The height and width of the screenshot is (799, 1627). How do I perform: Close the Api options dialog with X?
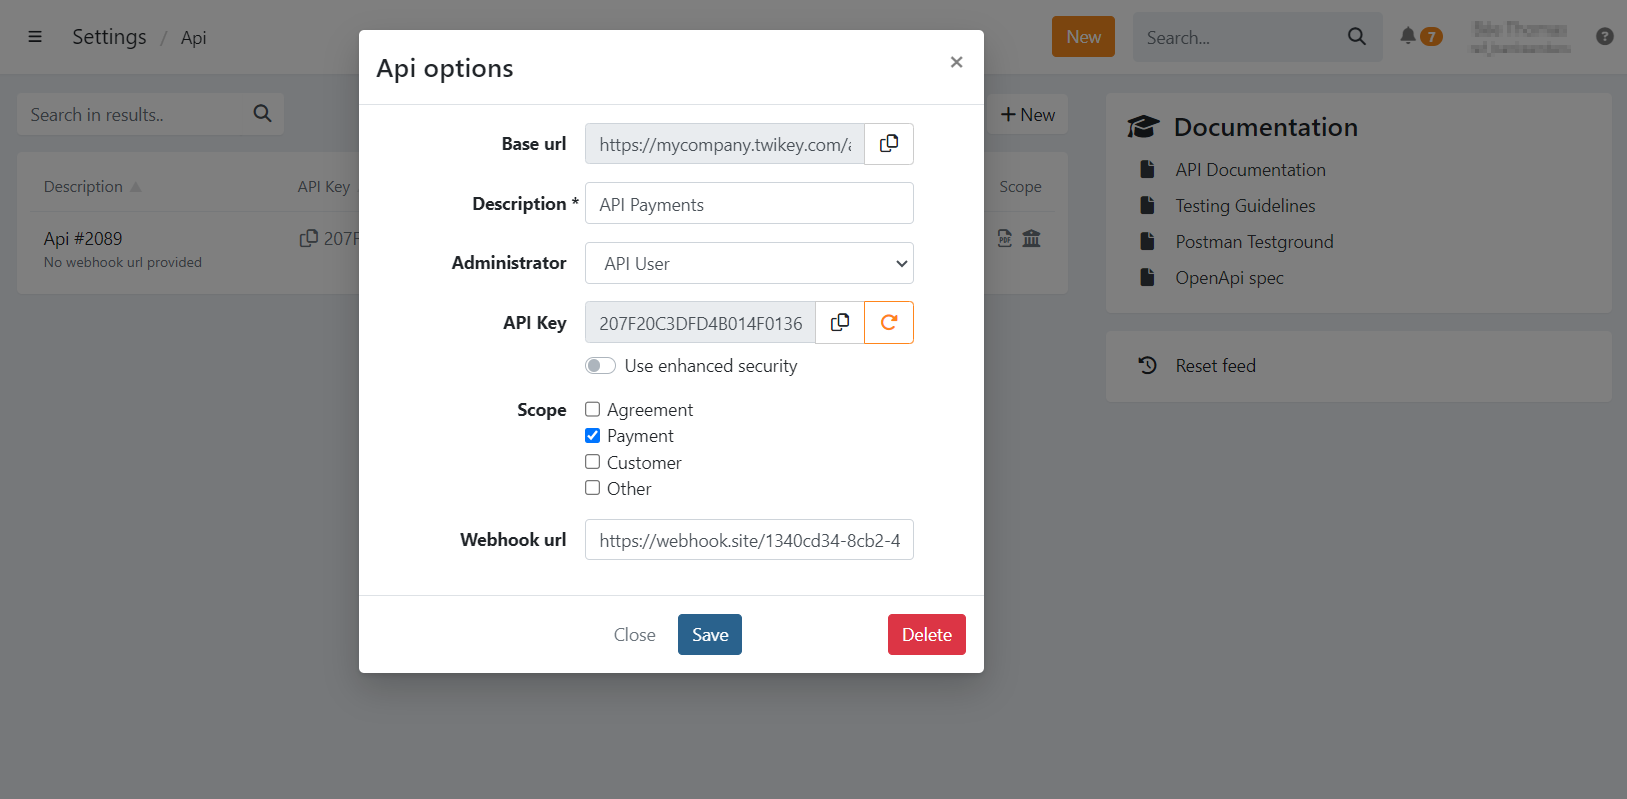point(956,62)
